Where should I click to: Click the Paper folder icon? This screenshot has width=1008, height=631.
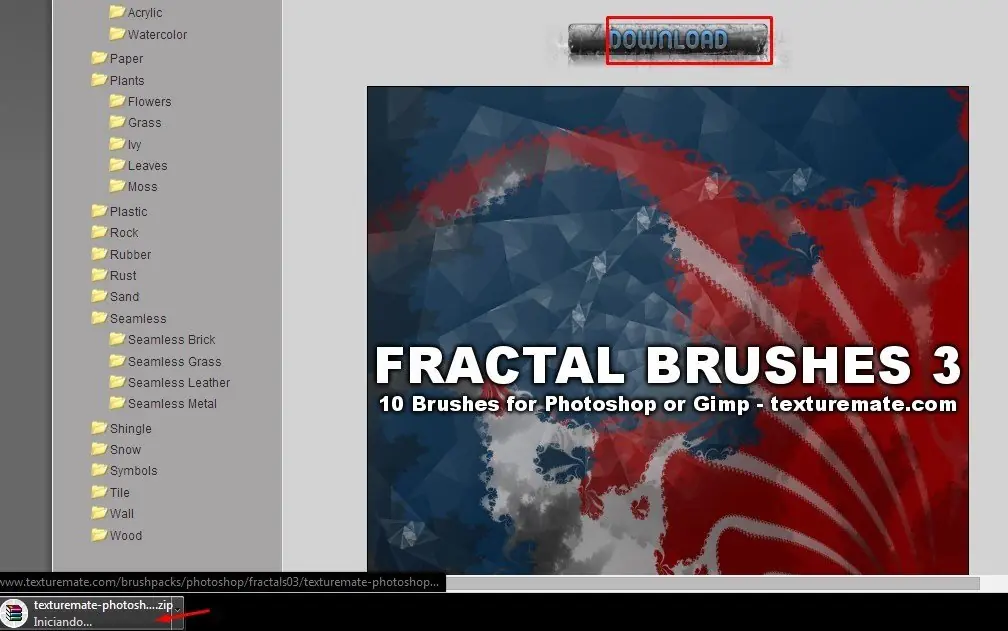pos(99,58)
